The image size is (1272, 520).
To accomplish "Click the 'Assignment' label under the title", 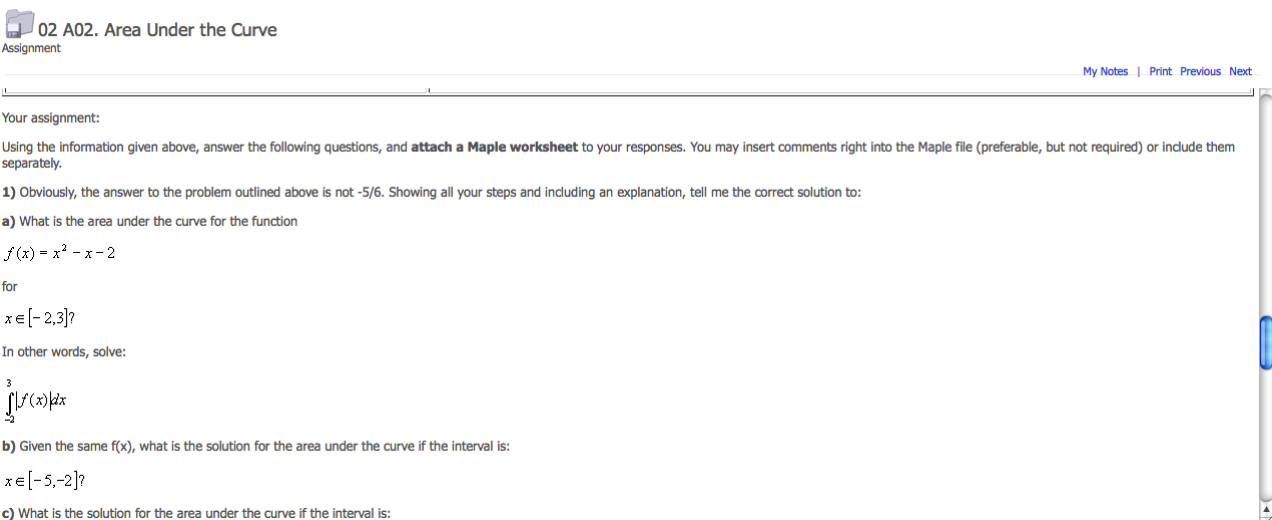I will click(31, 48).
